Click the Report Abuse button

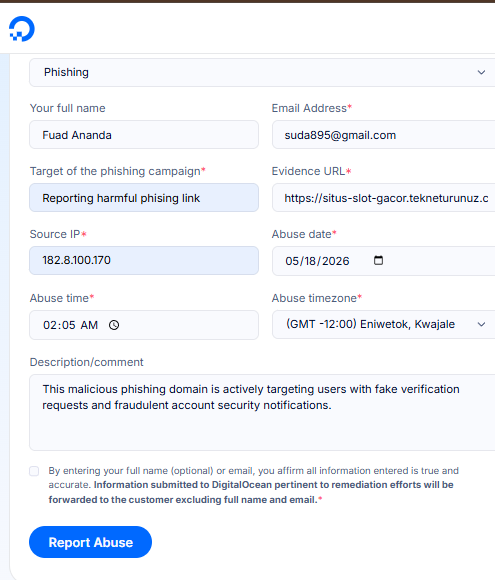[90, 542]
